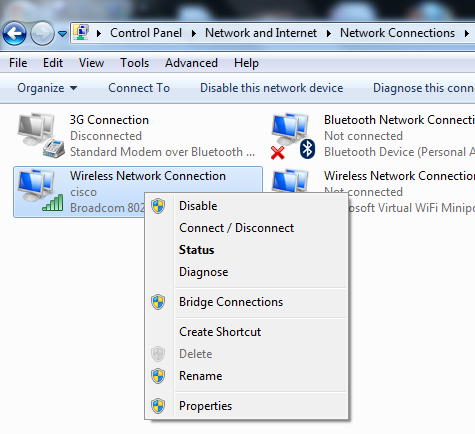Click the shield icon beside Bridge Connections
Image resolution: width=475 pixels, height=434 pixels.
[x=158, y=302]
